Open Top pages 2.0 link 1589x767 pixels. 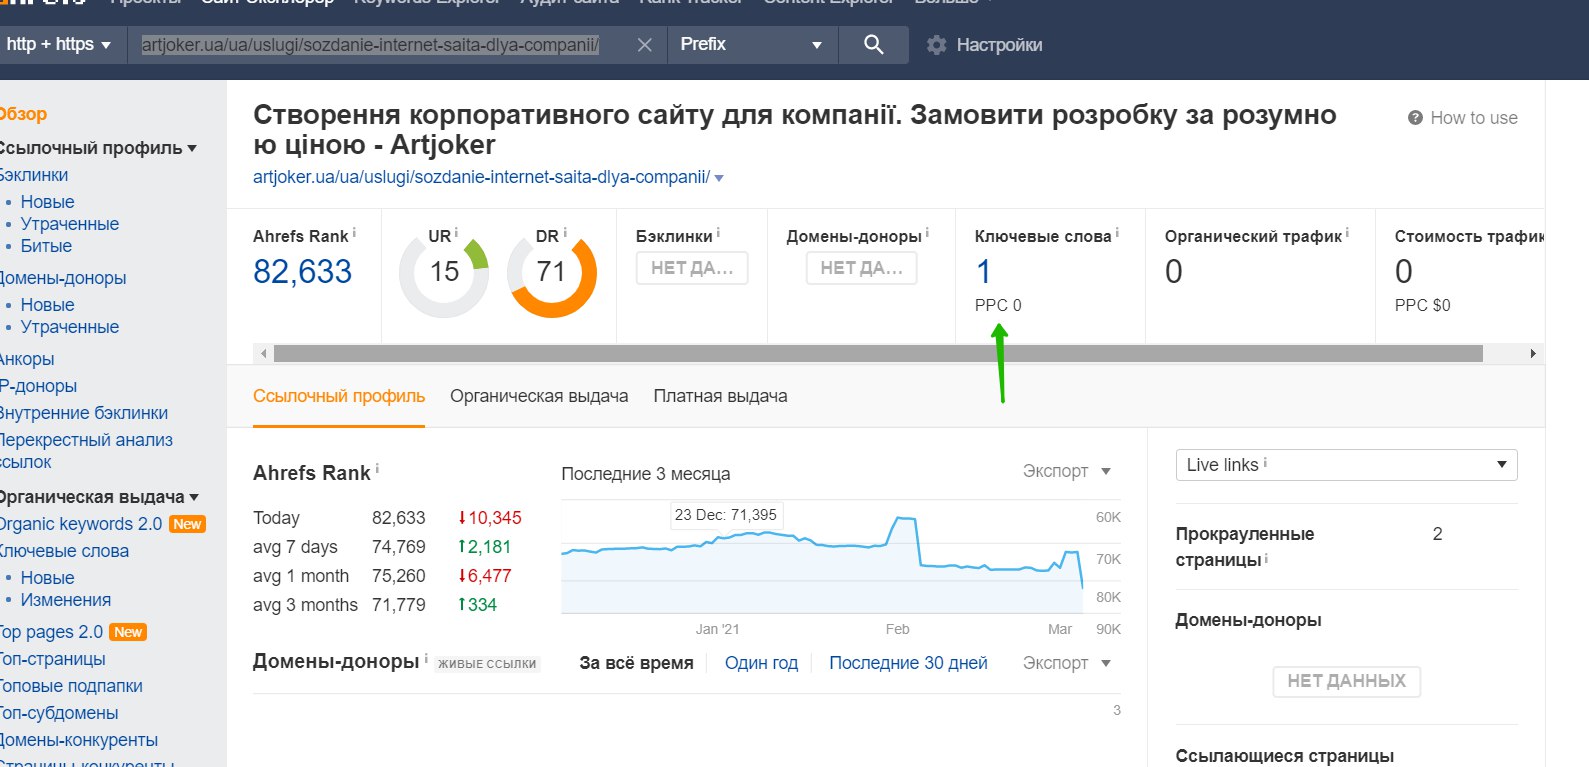[50, 632]
